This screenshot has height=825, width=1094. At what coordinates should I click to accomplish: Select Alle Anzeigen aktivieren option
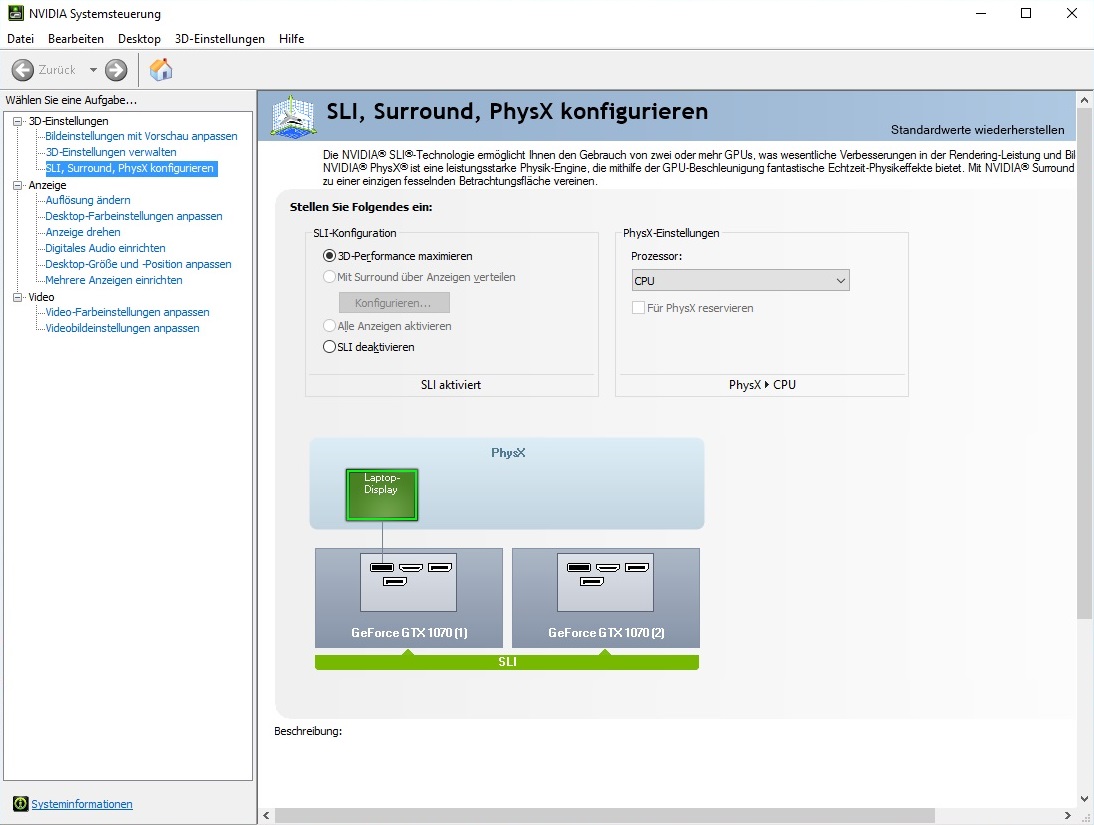(329, 326)
